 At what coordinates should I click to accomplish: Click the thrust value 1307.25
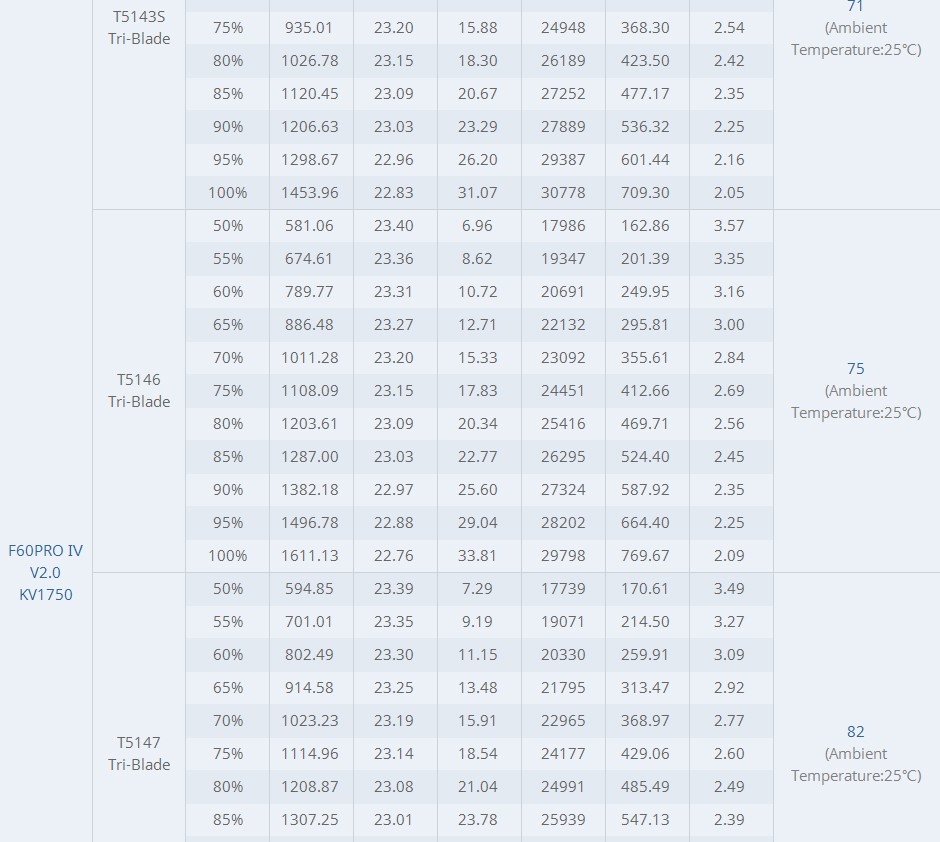click(x=310, y=819)
